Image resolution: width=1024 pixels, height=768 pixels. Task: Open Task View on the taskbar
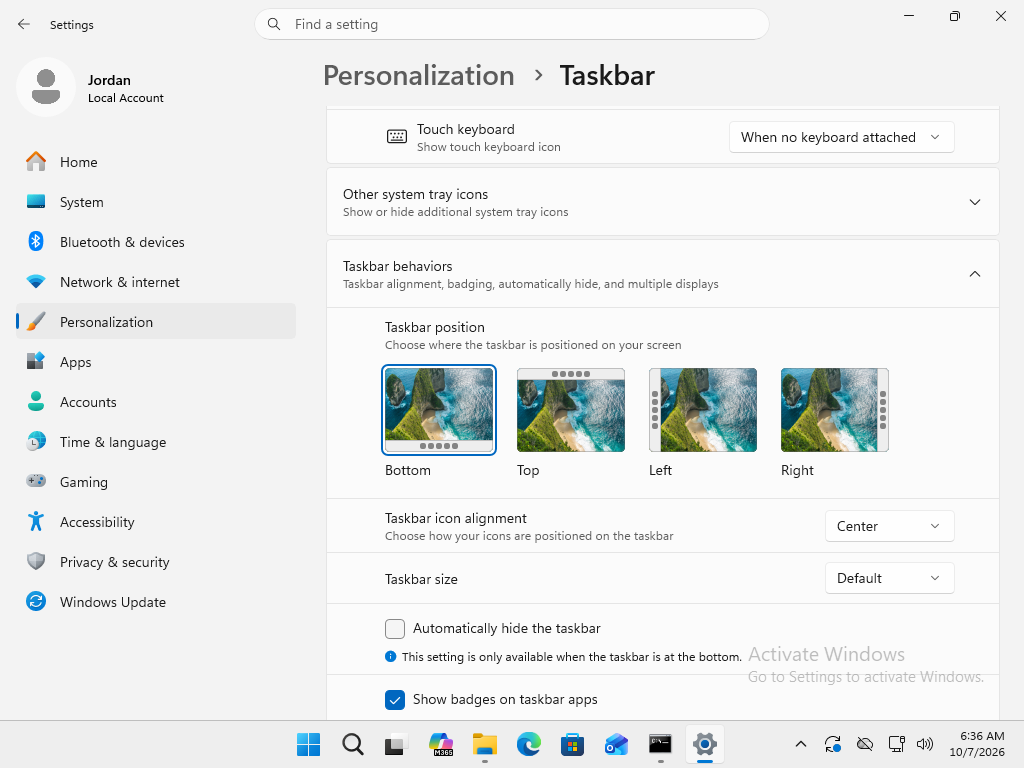point(396,744)
